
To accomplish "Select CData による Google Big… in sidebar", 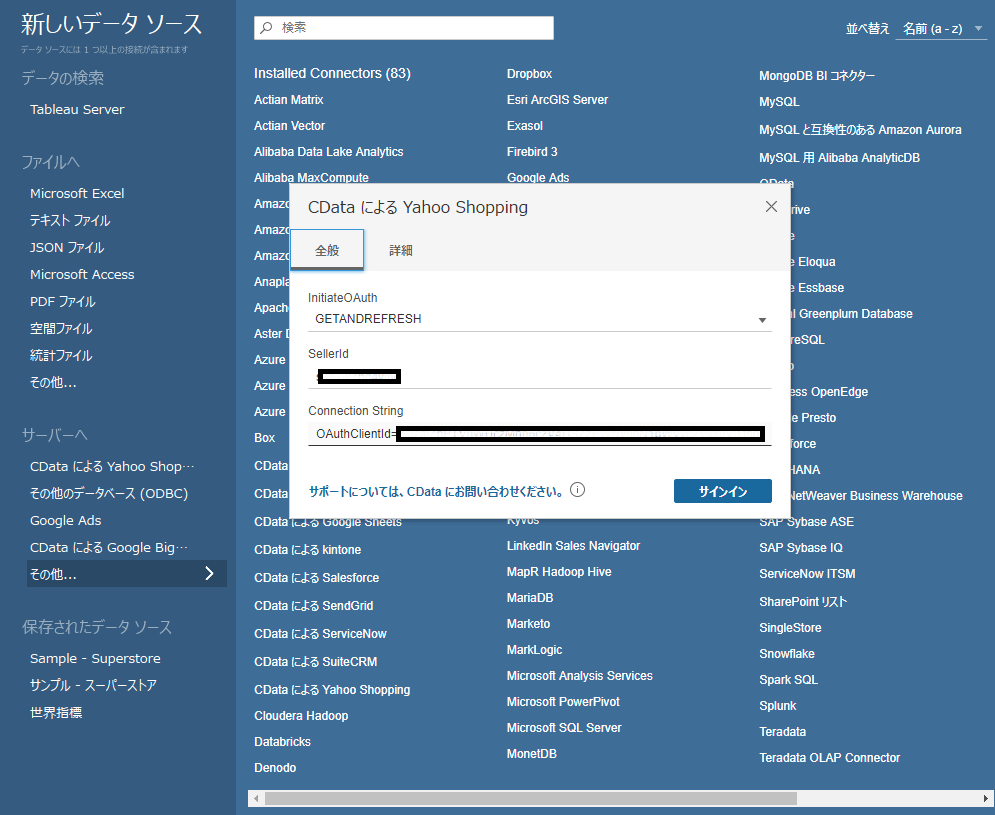I will (109, 547).
